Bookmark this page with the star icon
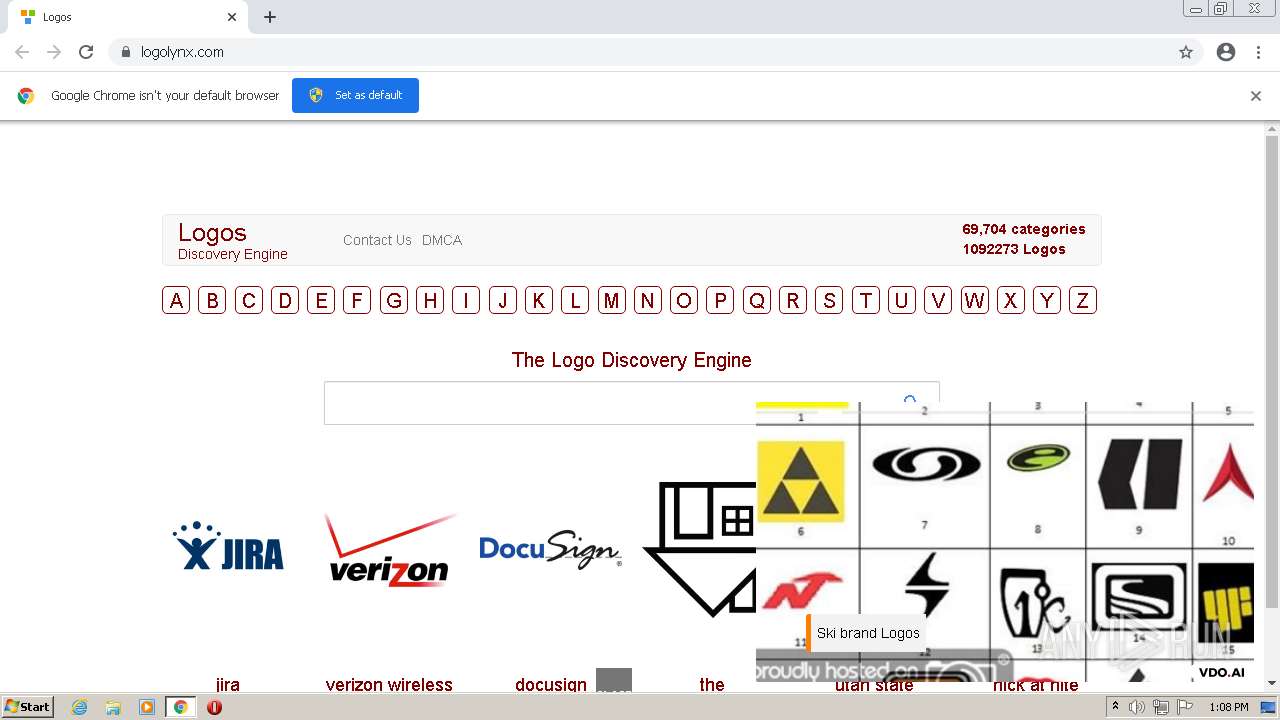This screenshot has height=720, width=1280. (1186, 52)
